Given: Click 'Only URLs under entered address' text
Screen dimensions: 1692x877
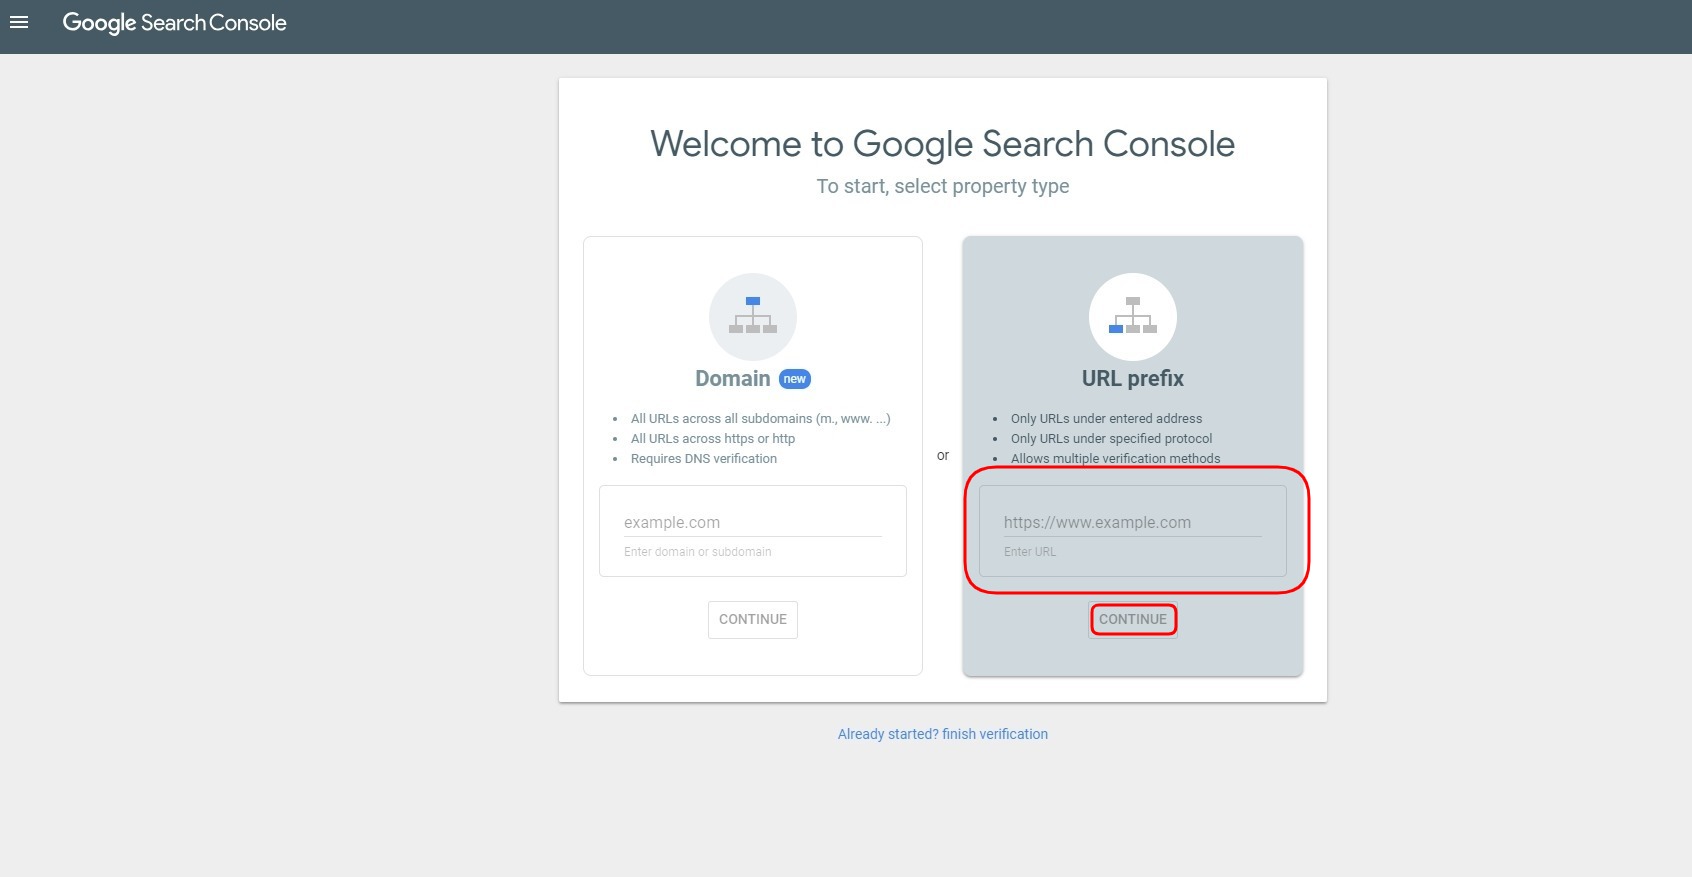Looking at the screenshot, I should pos(1106,419).
